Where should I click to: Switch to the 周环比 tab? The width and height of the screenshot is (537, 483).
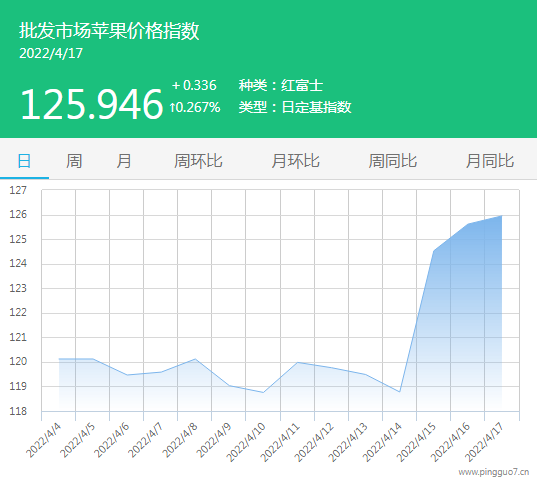pos(198,160)
